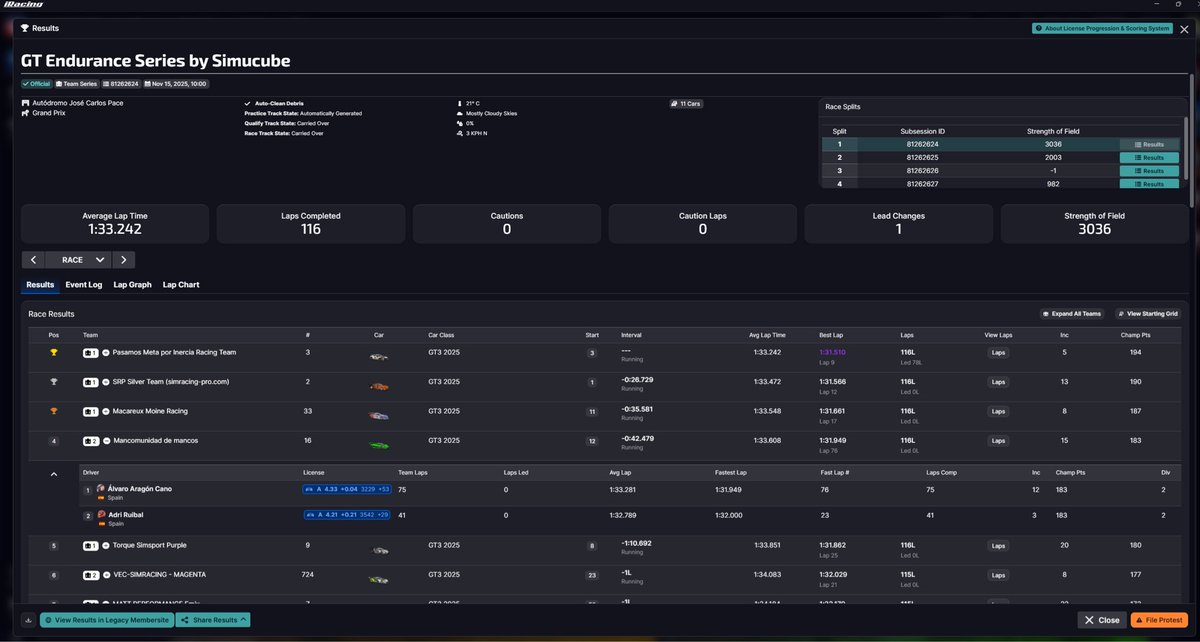Viewport: 1200px width, 642px height.
Task: Go to next session with right arrow
Action: (123, 259)
